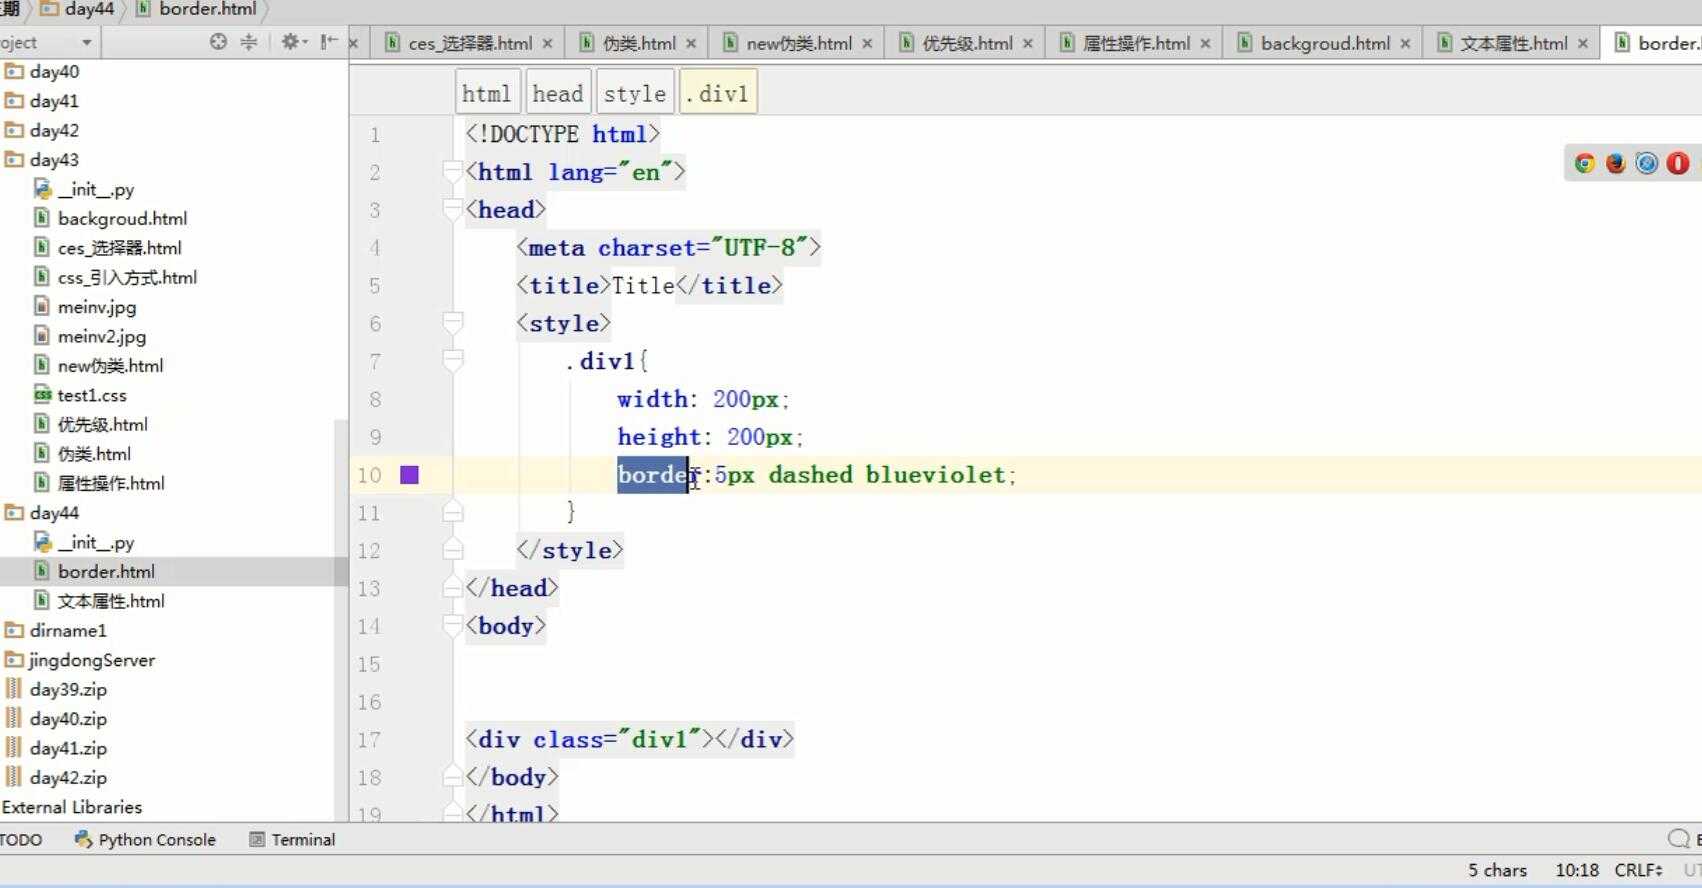Select dirname1 folder in project tree

click(68, 631)
